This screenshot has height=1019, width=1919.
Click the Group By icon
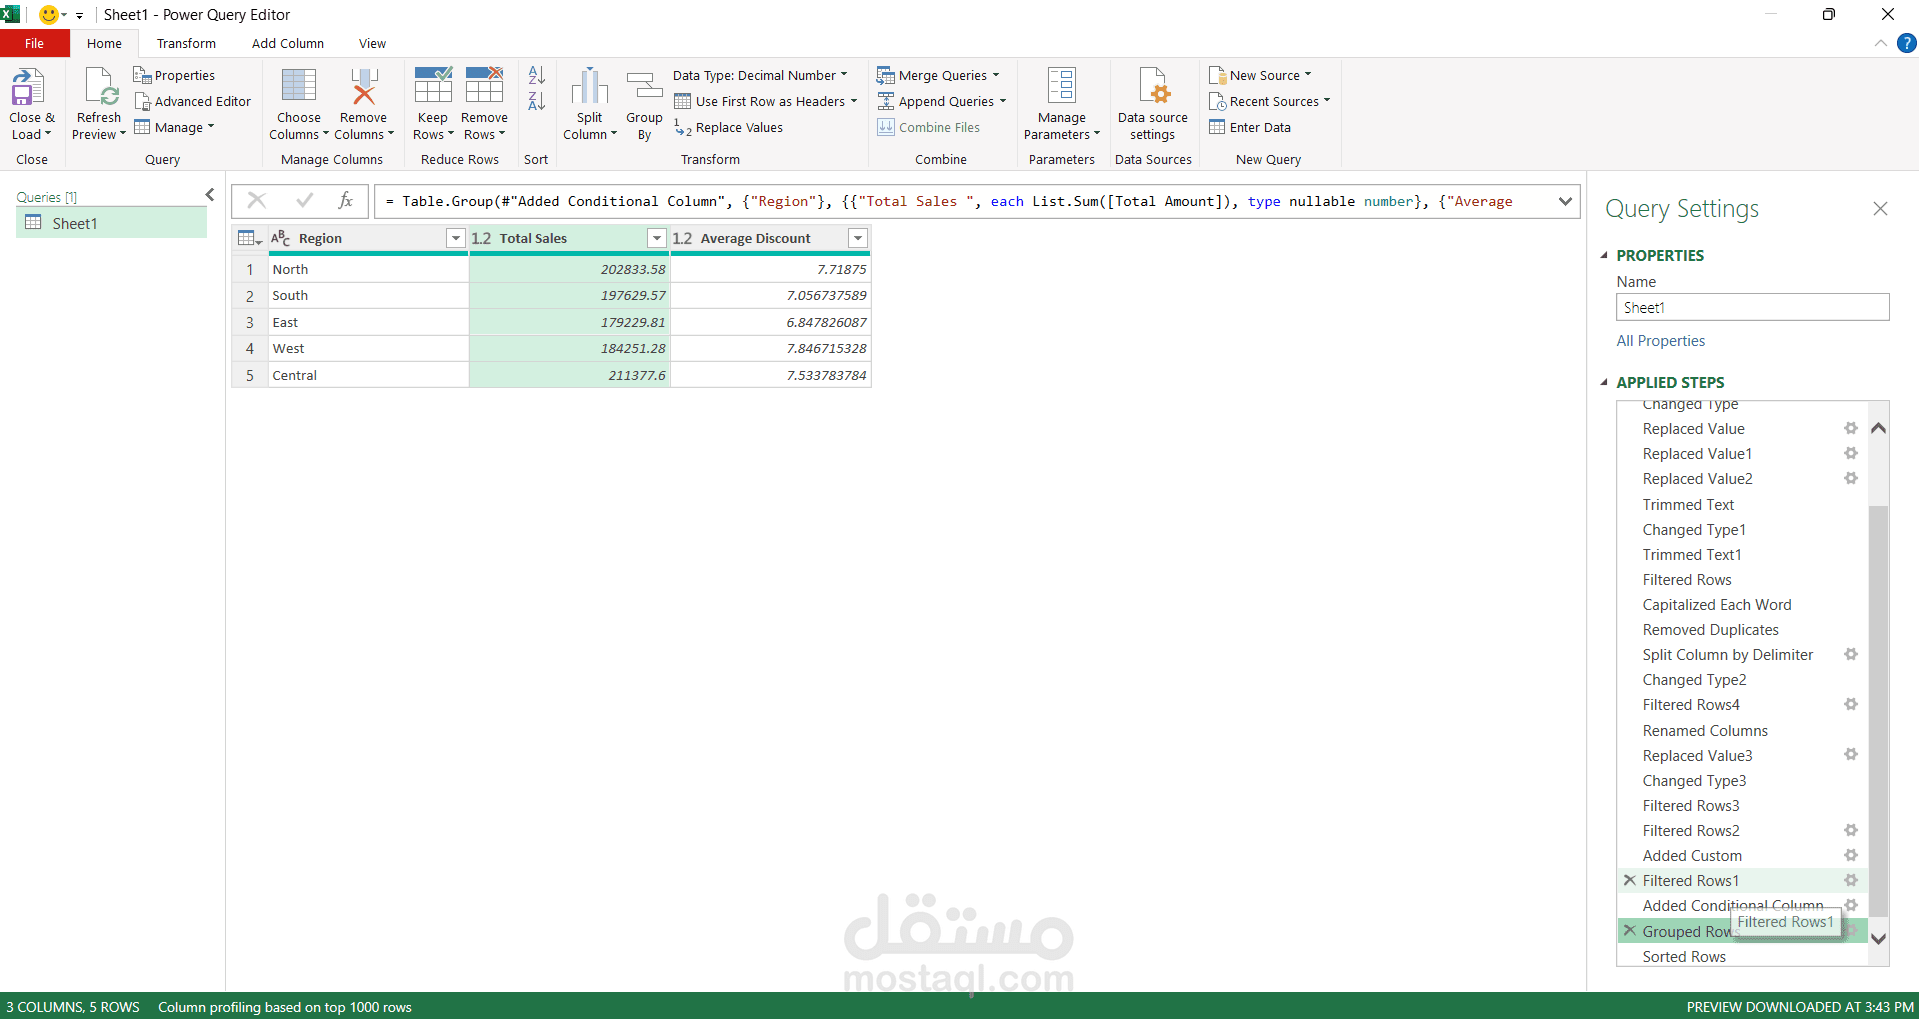point(644,86)
